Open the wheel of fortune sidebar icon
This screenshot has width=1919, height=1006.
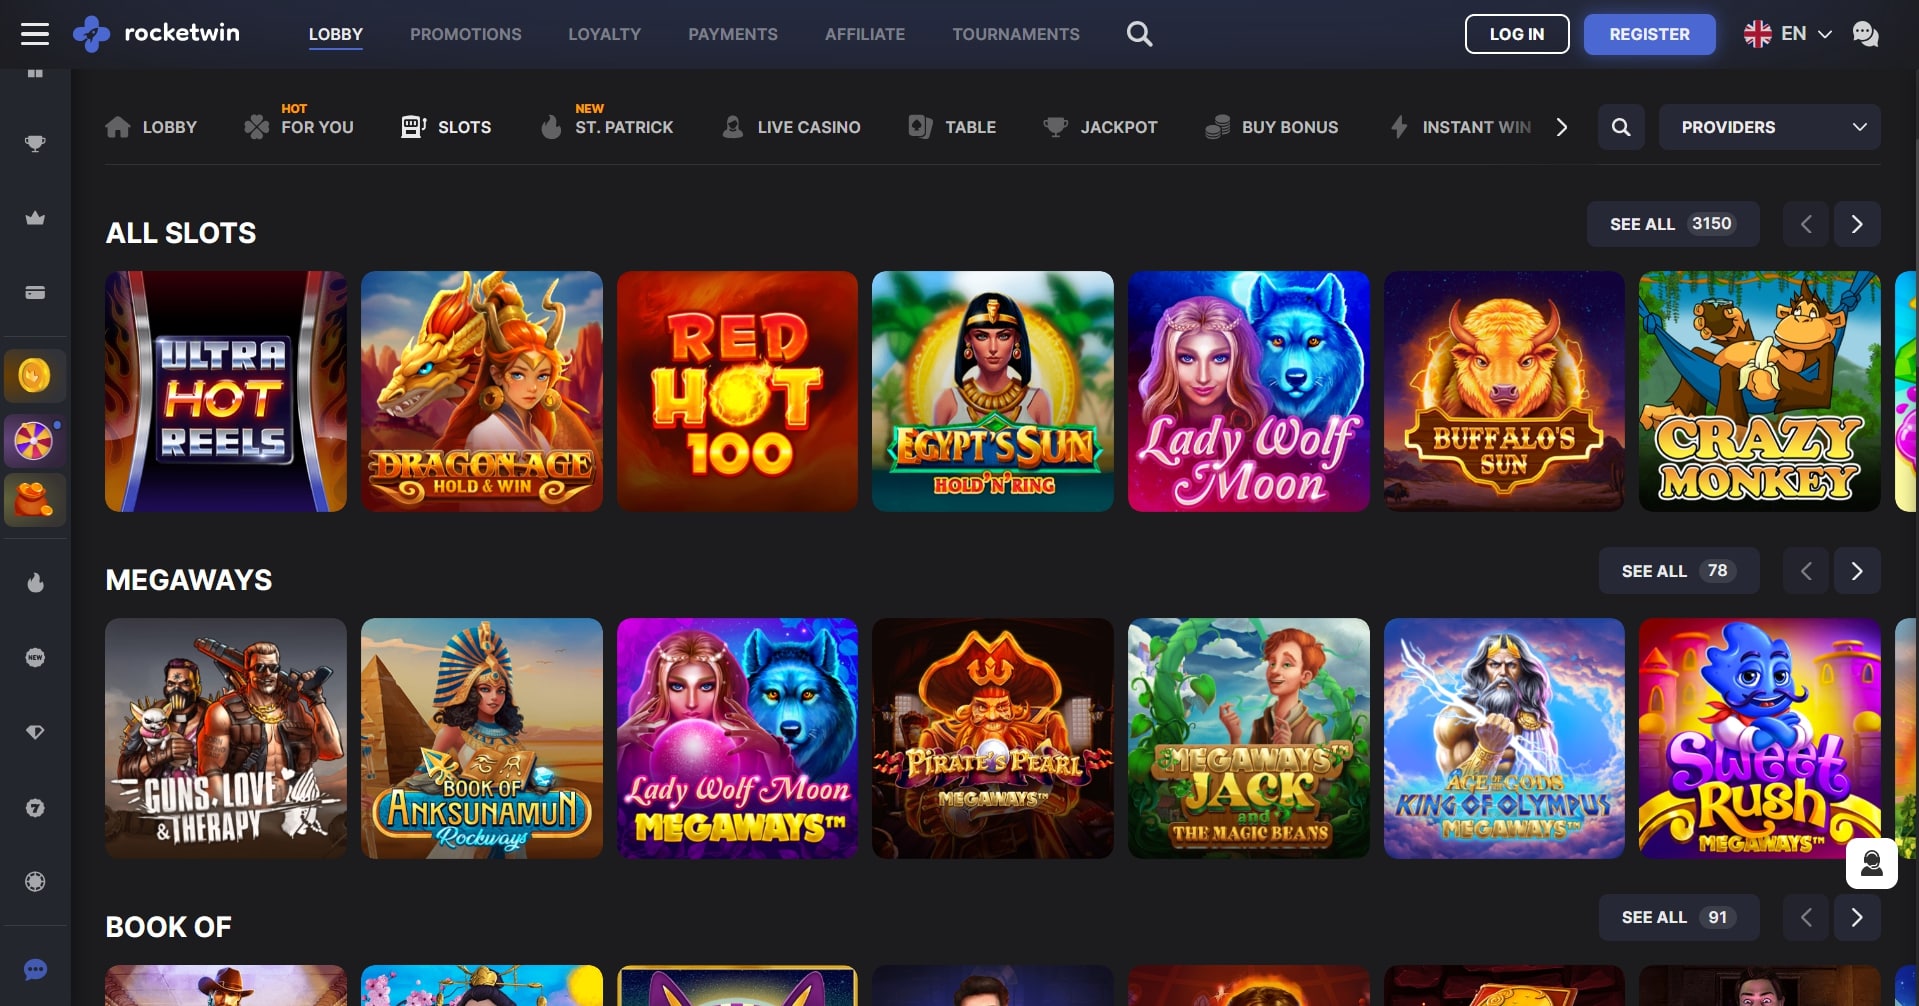pyautogui.click(x=35, y=441)
